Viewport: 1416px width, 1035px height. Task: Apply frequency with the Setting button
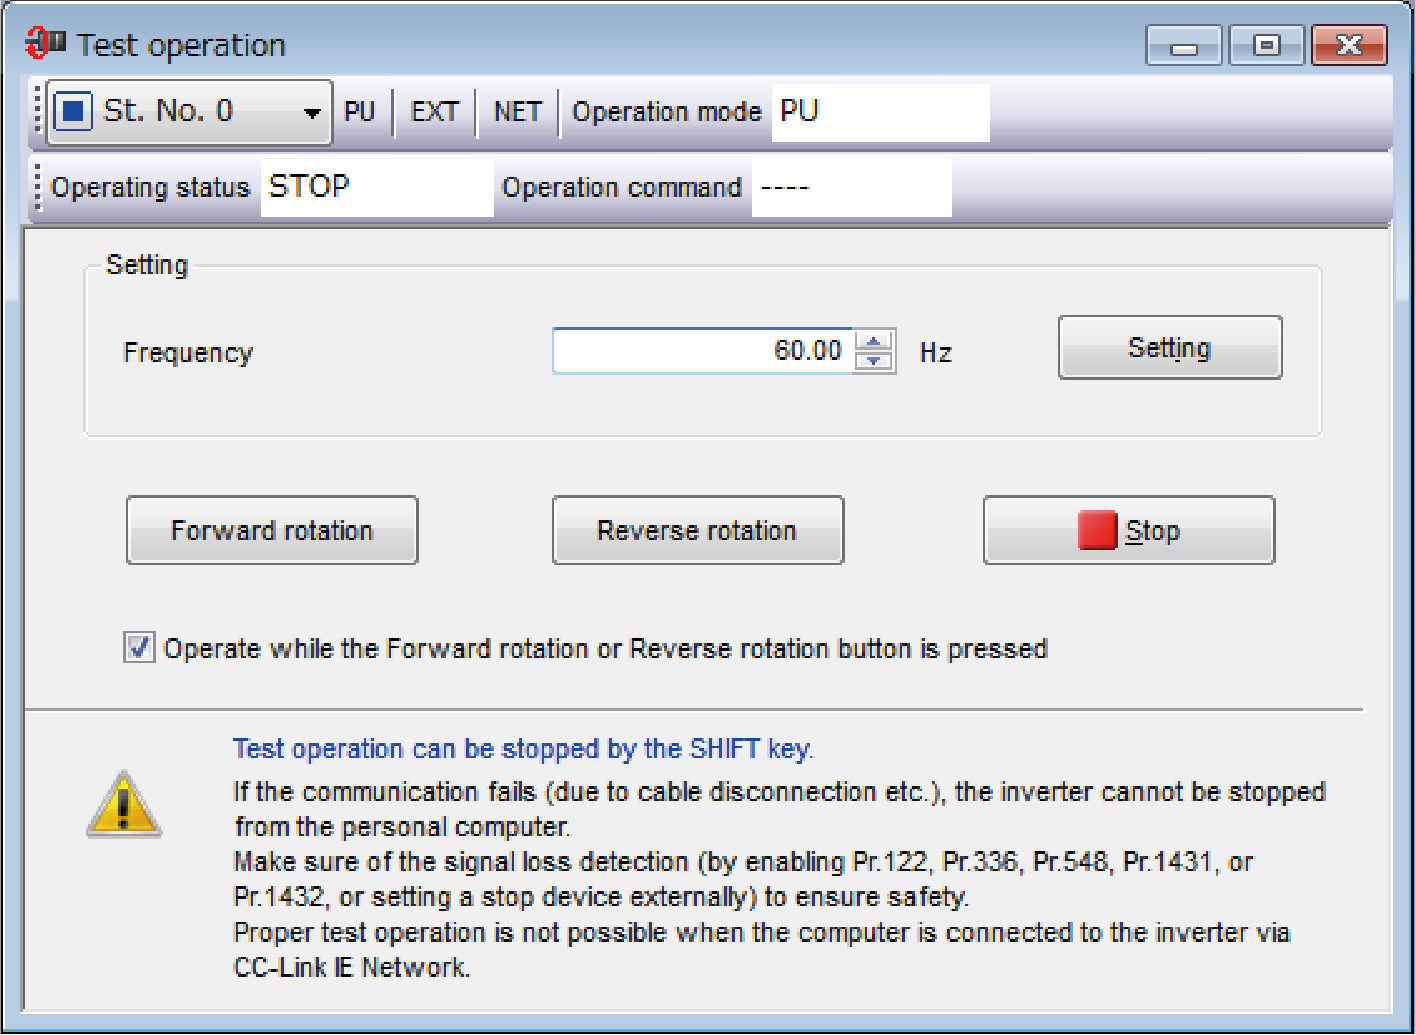click(1169, 348)
